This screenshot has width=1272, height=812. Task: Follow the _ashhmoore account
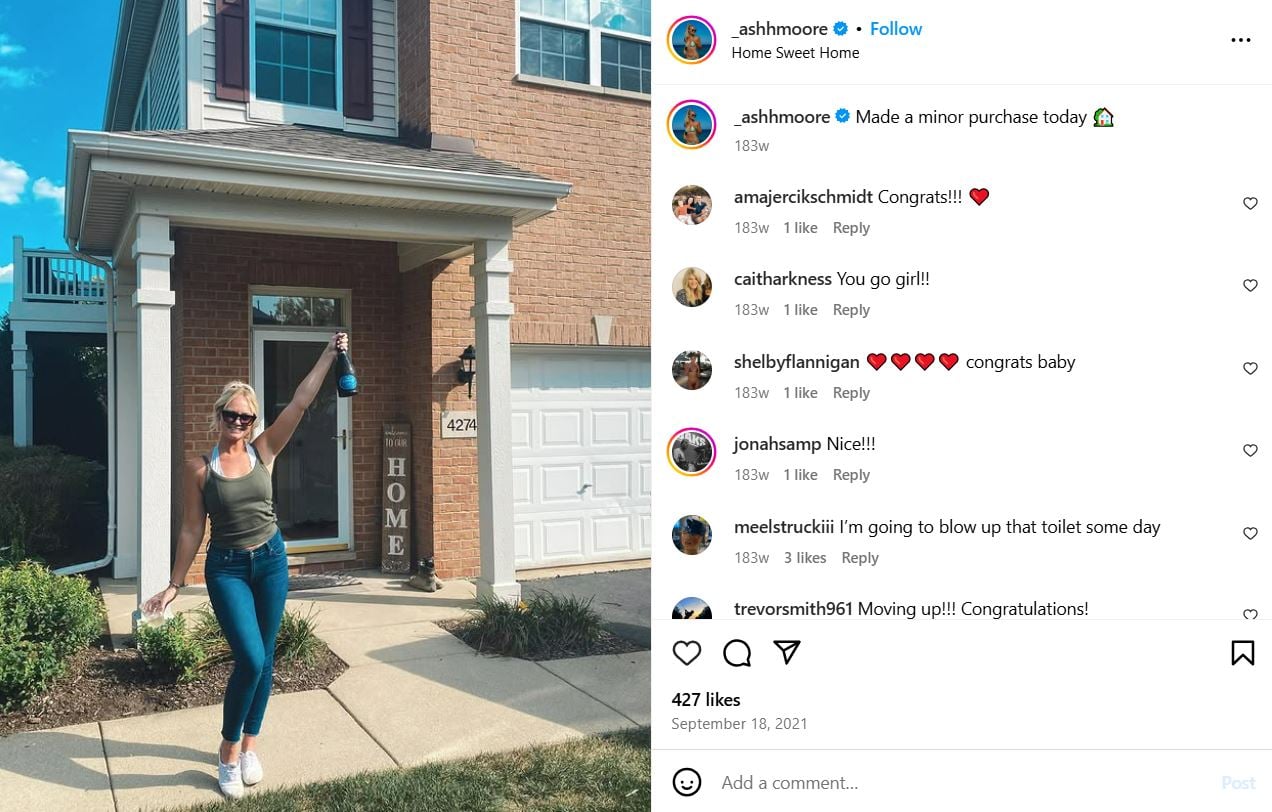[896, 29]
